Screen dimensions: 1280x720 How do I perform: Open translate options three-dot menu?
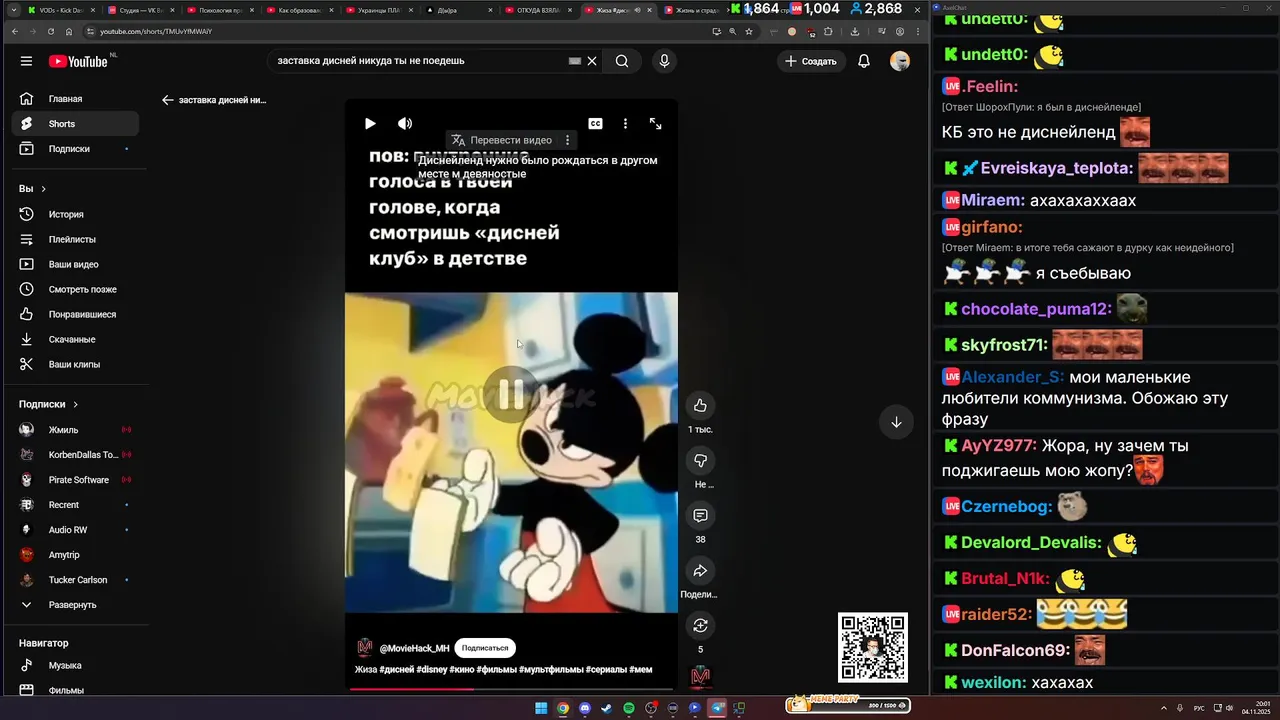click(567, 140)
